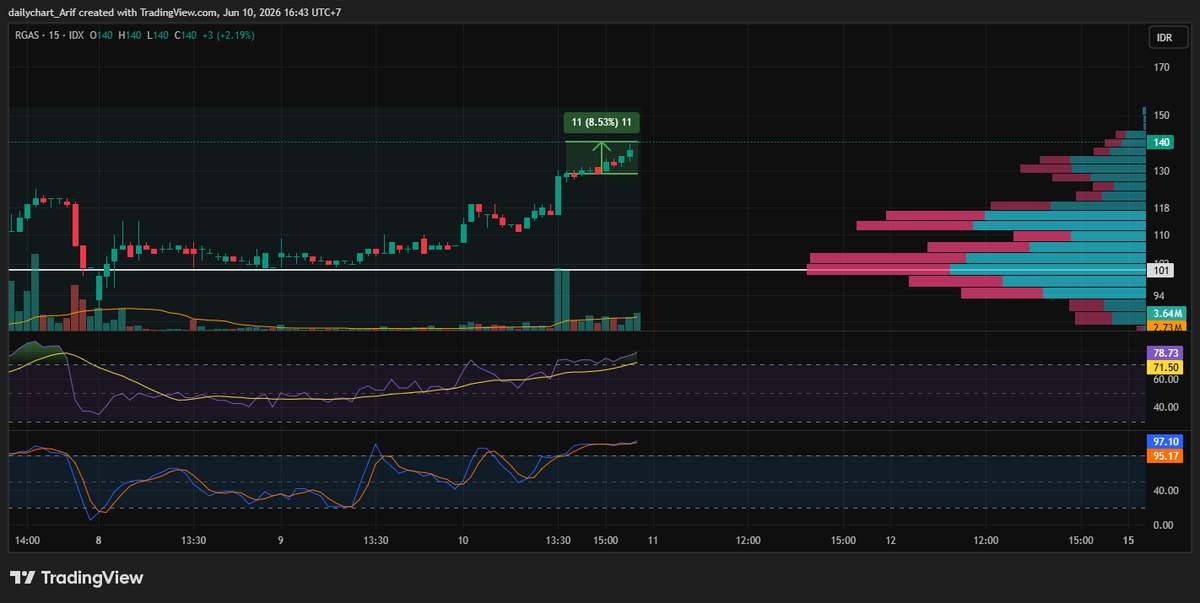Viewport: 1200px width, 603px height.
Task: Click the +3 (+2.19%) change value
Action: pyautogui.click(x=228, y=35)
